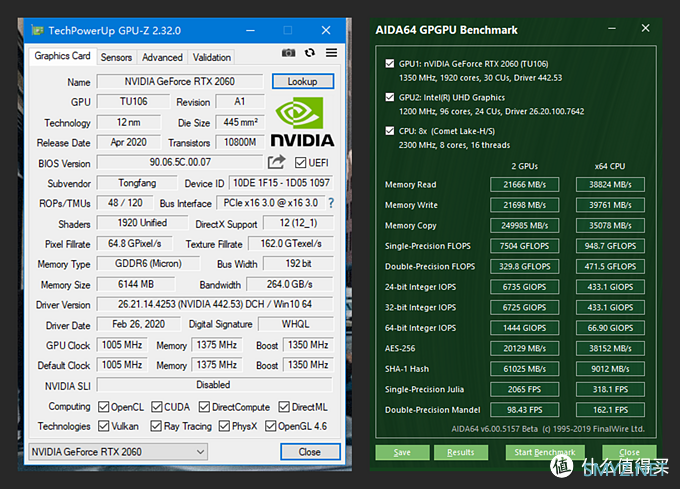Click the Memory Type GDDR6 (Micron) field
This screenshot has height=489, width=680.
tap(148, 264)
